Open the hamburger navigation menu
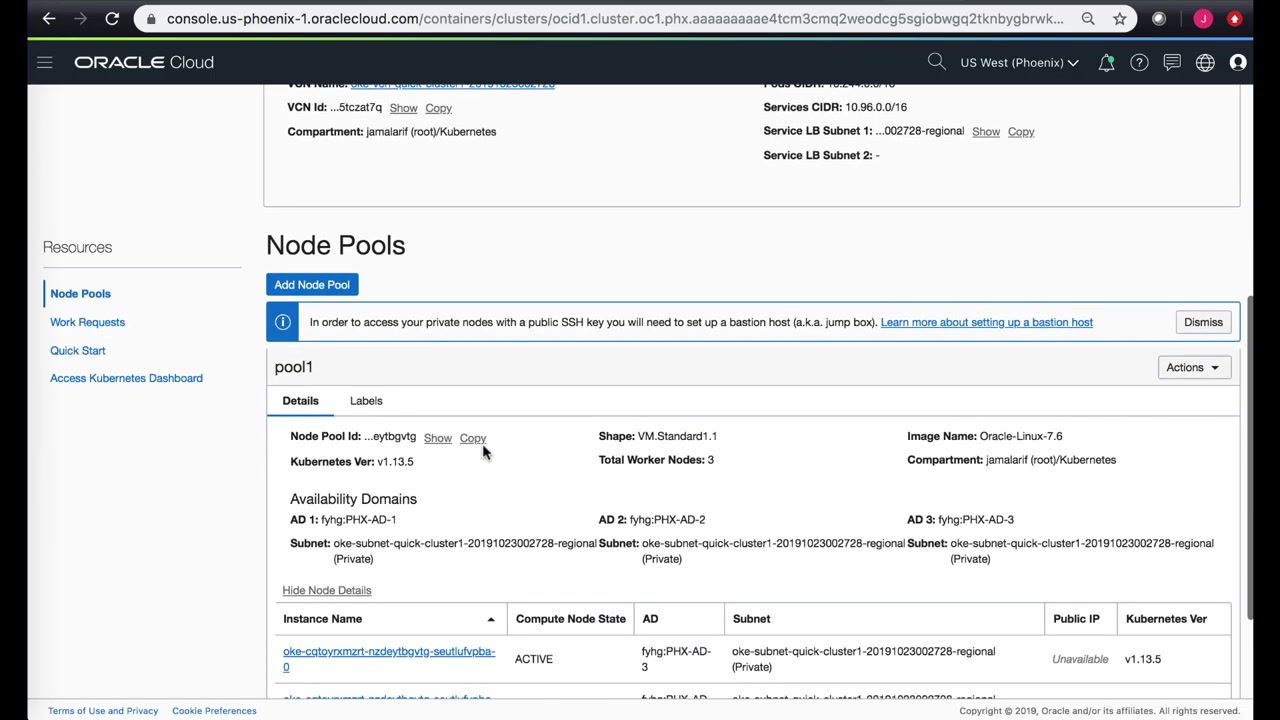The width and height of the screenshot is (1280, 720). tap(44, 62)
